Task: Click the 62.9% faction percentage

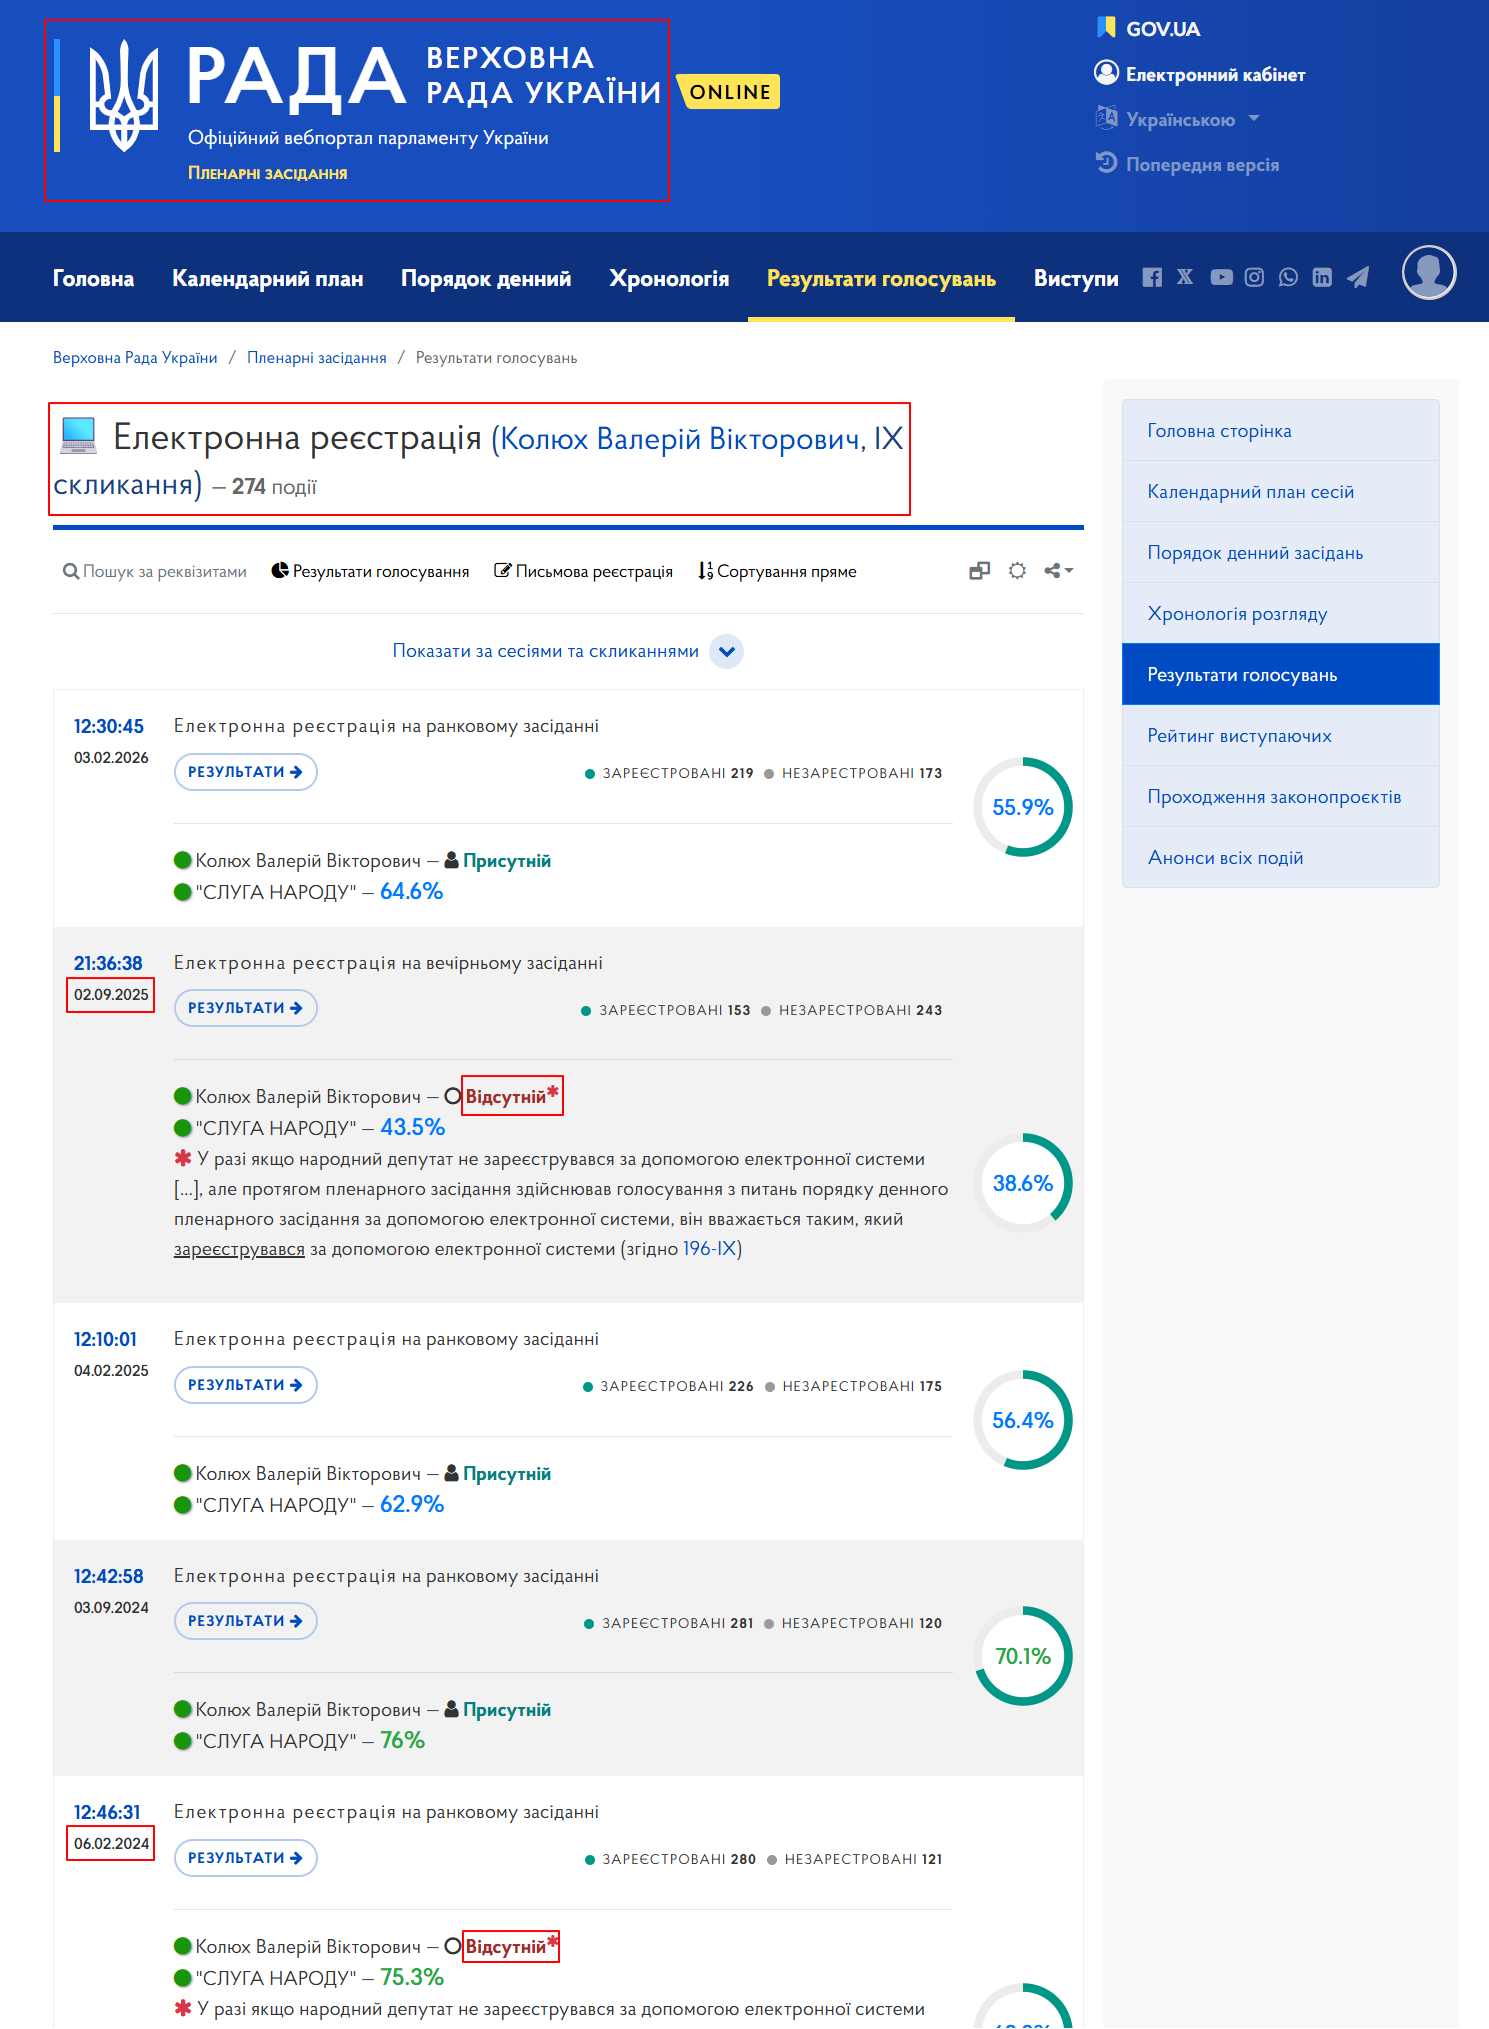Action: pyautogui.click(x=412, y=1504)
